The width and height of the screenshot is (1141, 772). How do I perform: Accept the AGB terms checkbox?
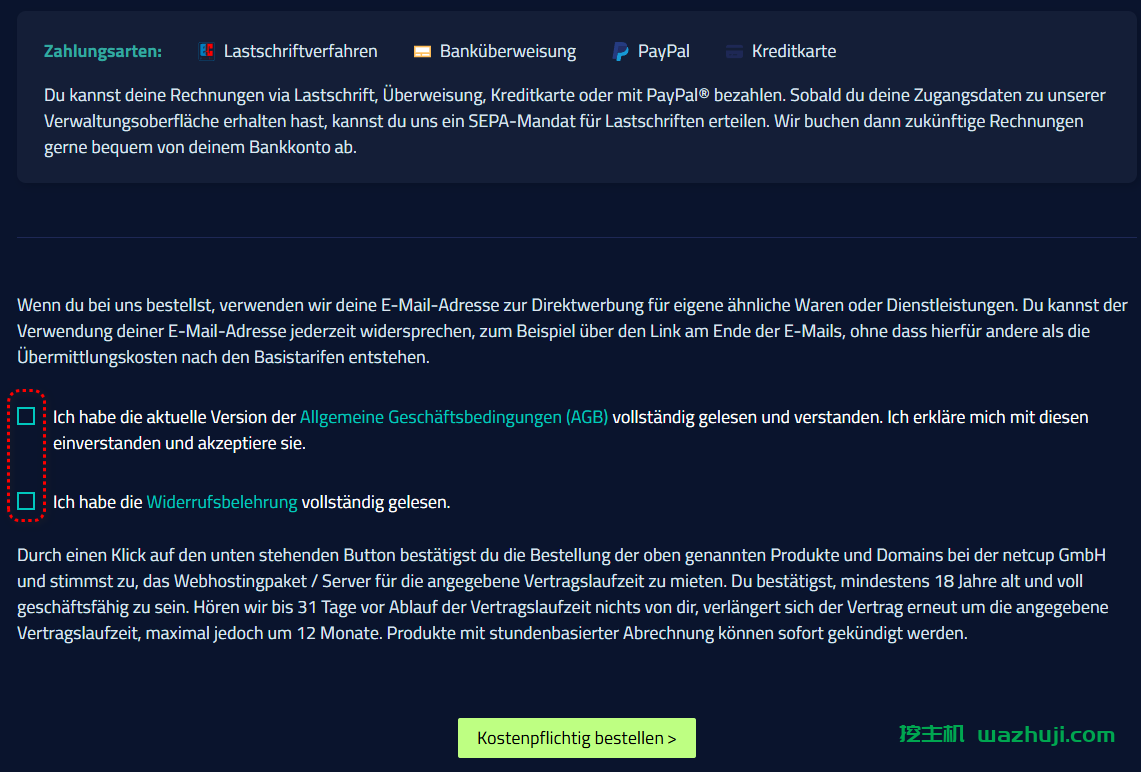tap(26, 417)
